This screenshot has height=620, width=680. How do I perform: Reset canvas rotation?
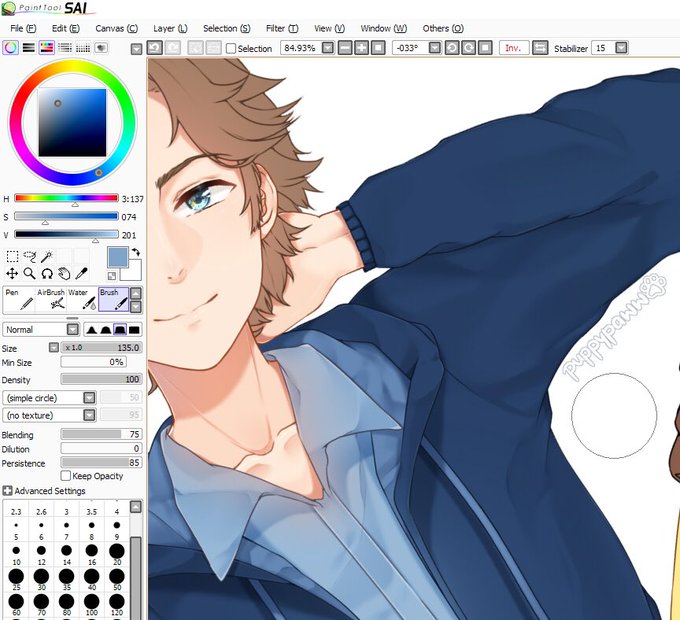485,48
